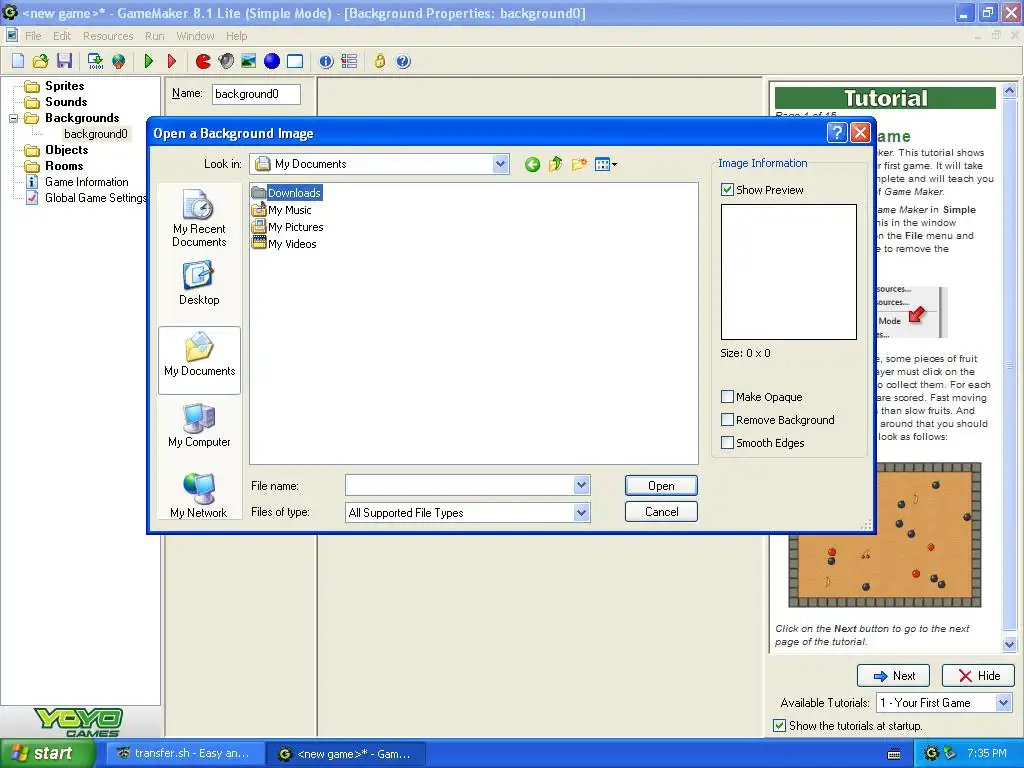Click the File name input field
1024x768 pixels.
click(x=459, y=485)
